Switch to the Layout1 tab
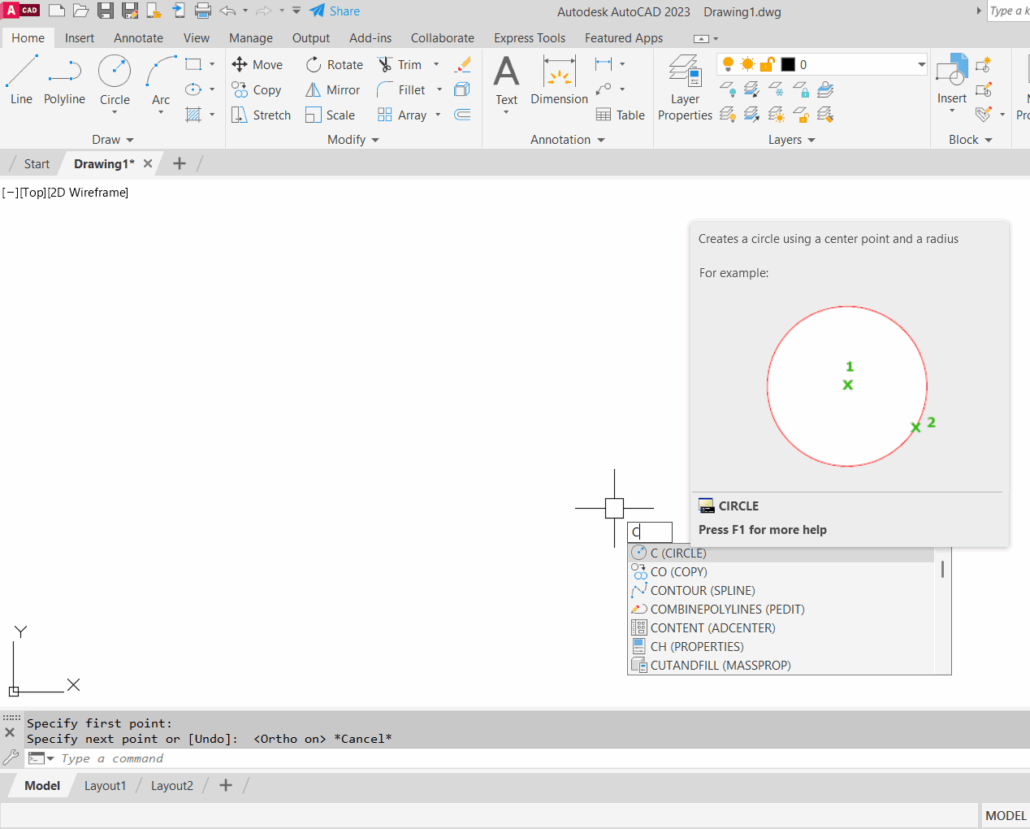The width and height of the screenshot is (1030, 829). click(105, 786)
